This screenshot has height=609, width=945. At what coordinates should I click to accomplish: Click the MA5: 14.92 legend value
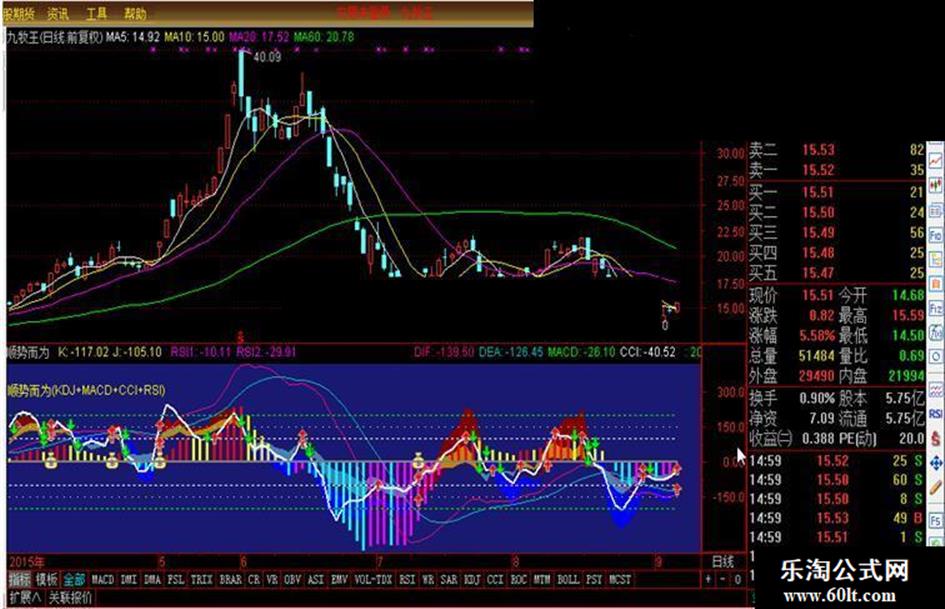133,37
